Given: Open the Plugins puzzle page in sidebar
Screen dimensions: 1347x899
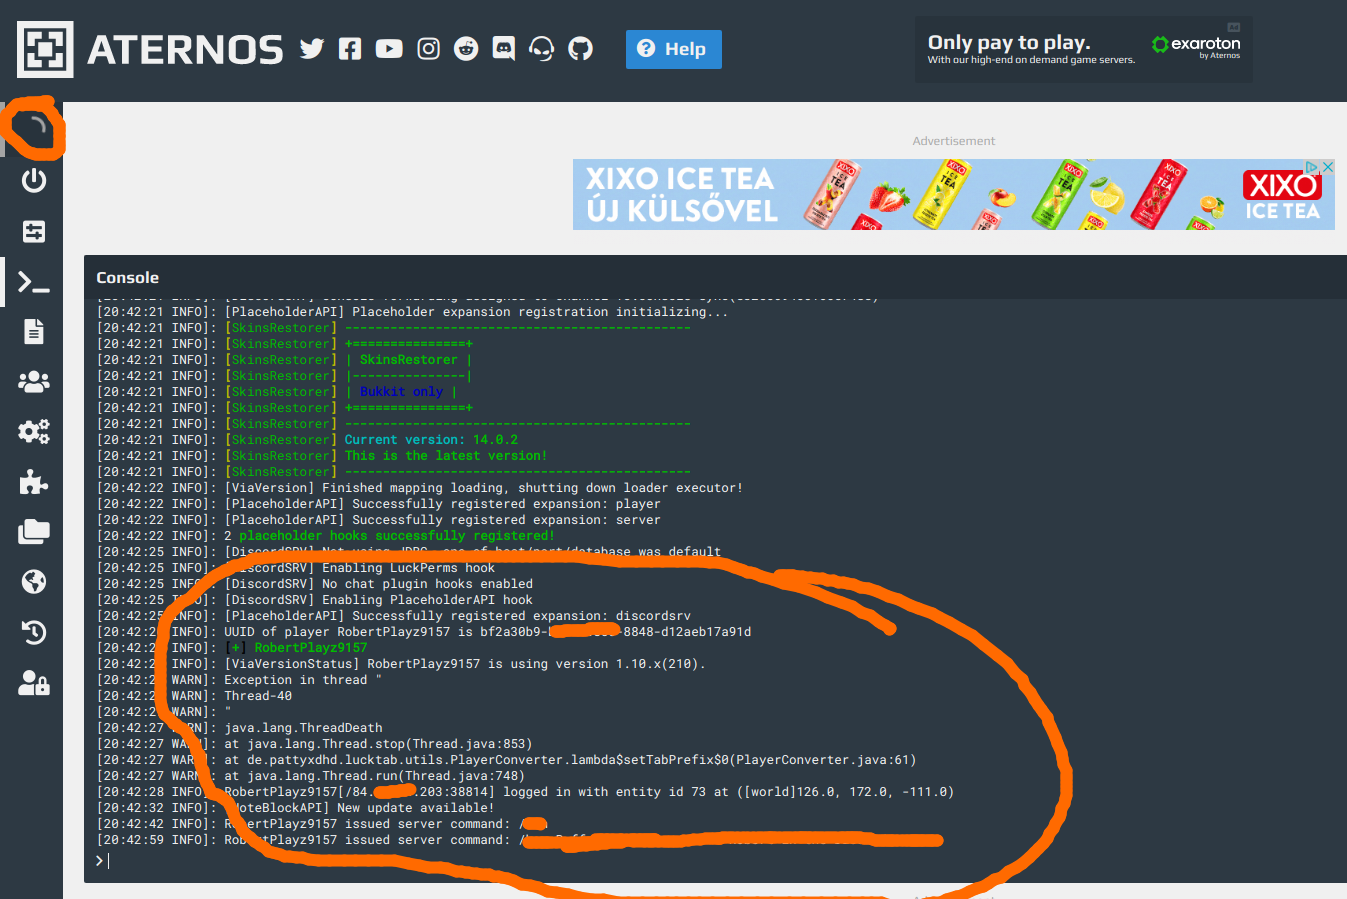Looking at the screenshot, I should (x=34, y=482).
